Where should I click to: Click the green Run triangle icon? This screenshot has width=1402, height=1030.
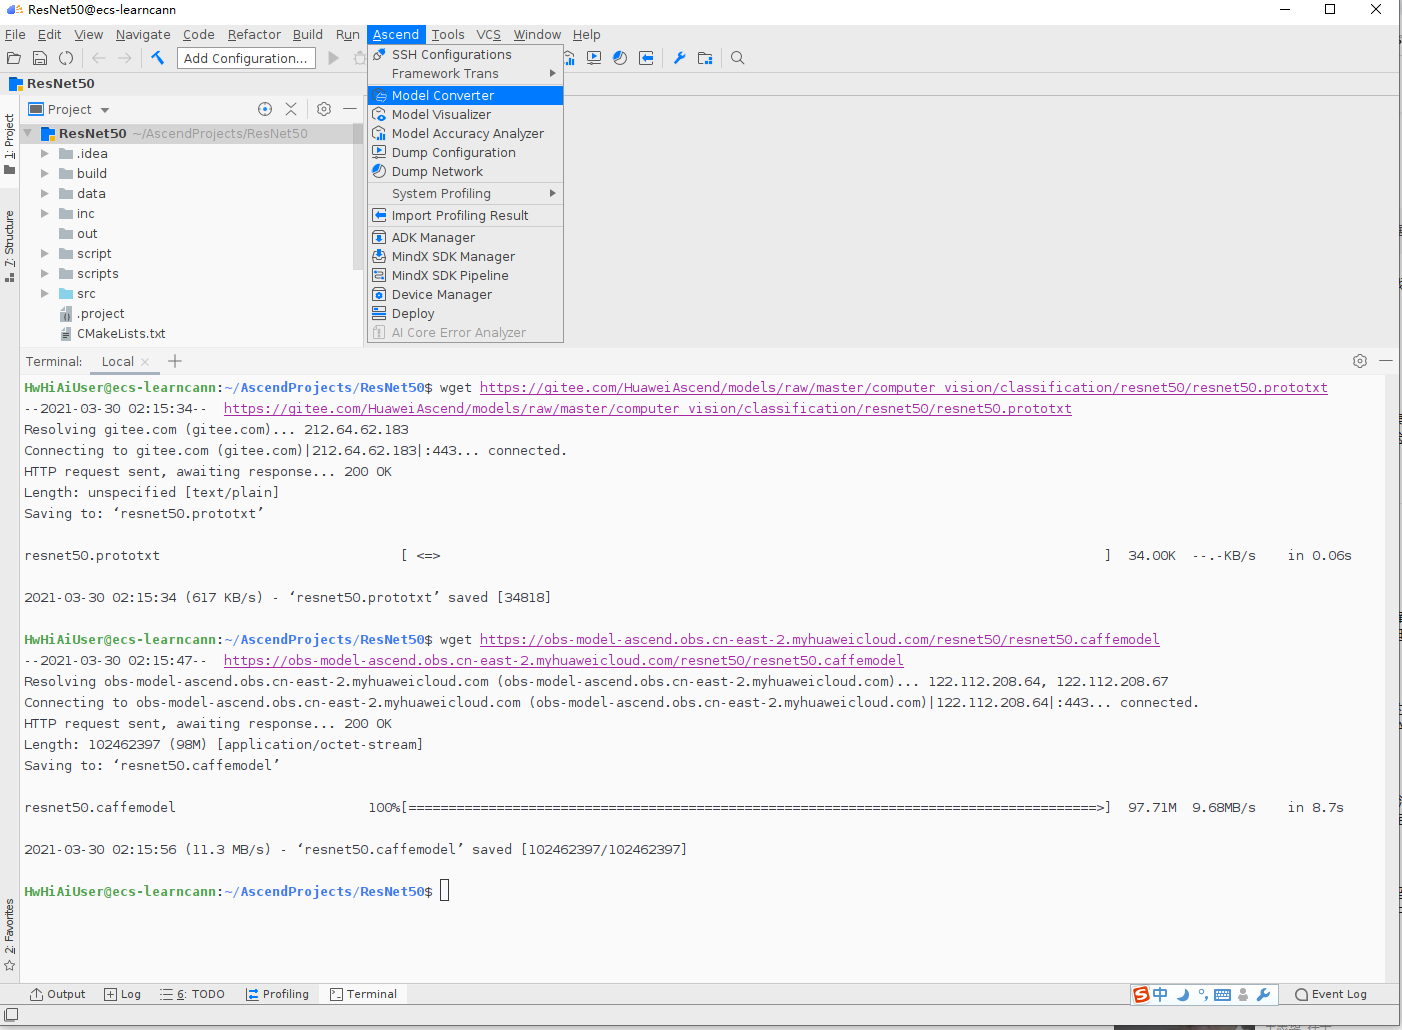coord(334,58)
